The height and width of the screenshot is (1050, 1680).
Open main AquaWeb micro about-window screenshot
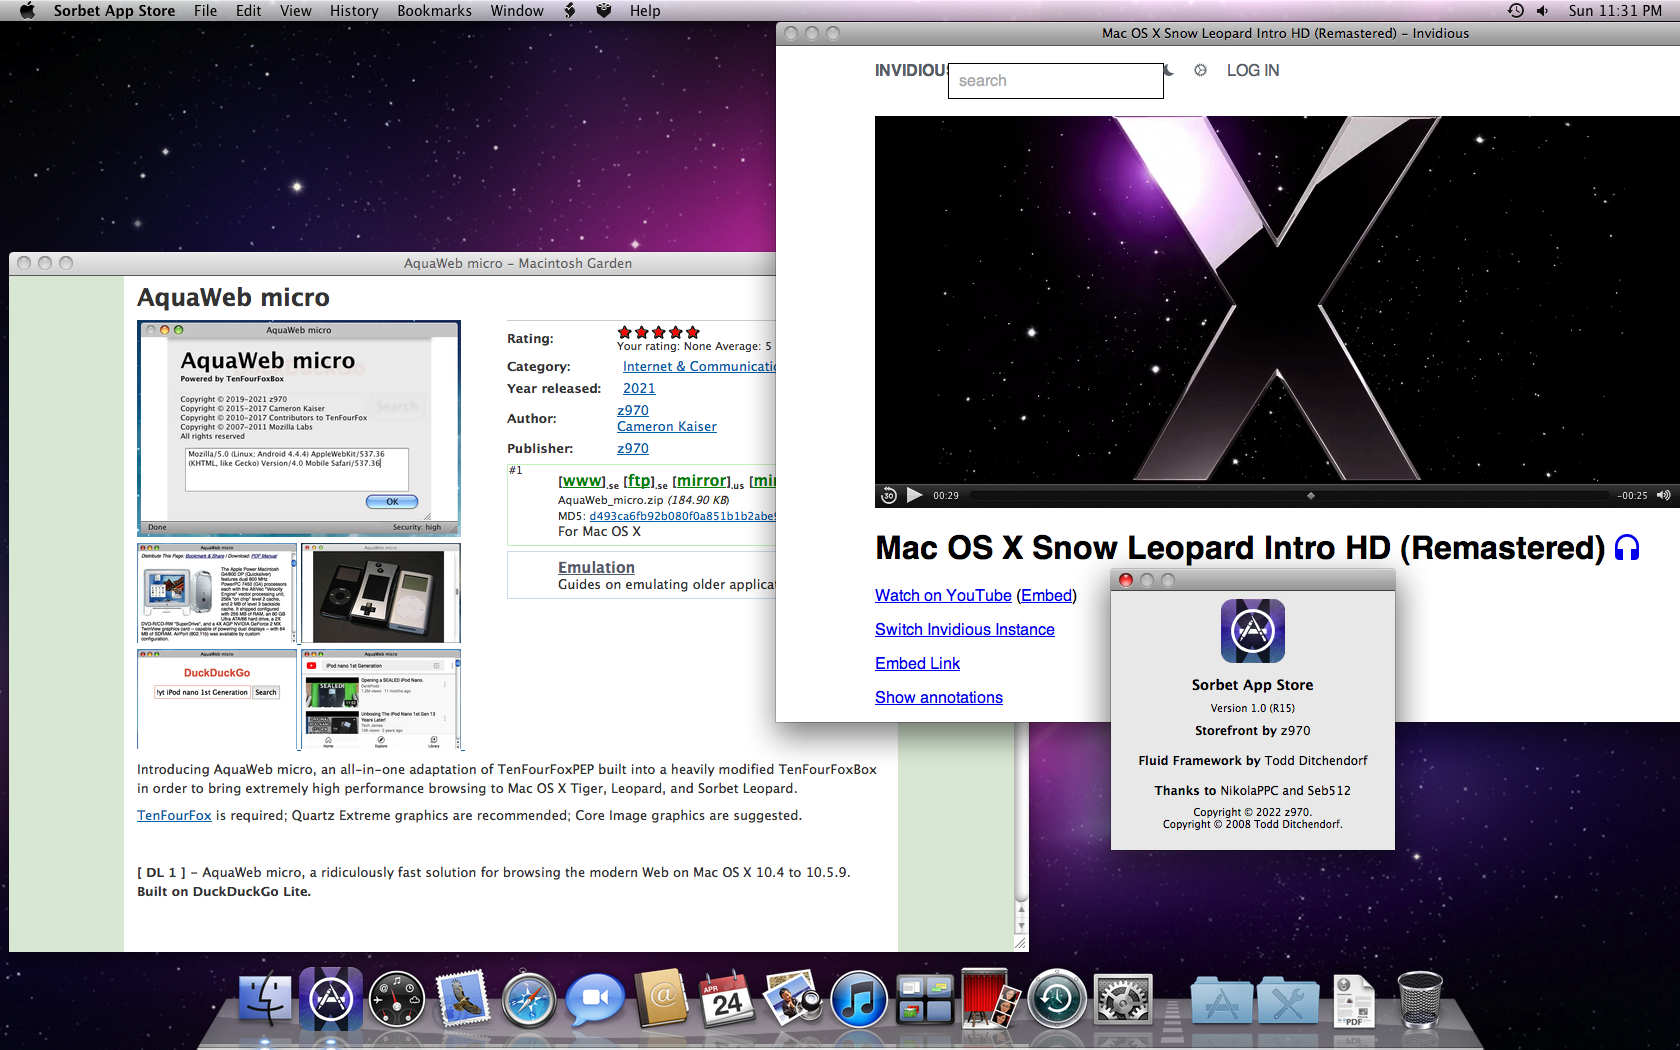pyautogui.click(x=299, y=428)
